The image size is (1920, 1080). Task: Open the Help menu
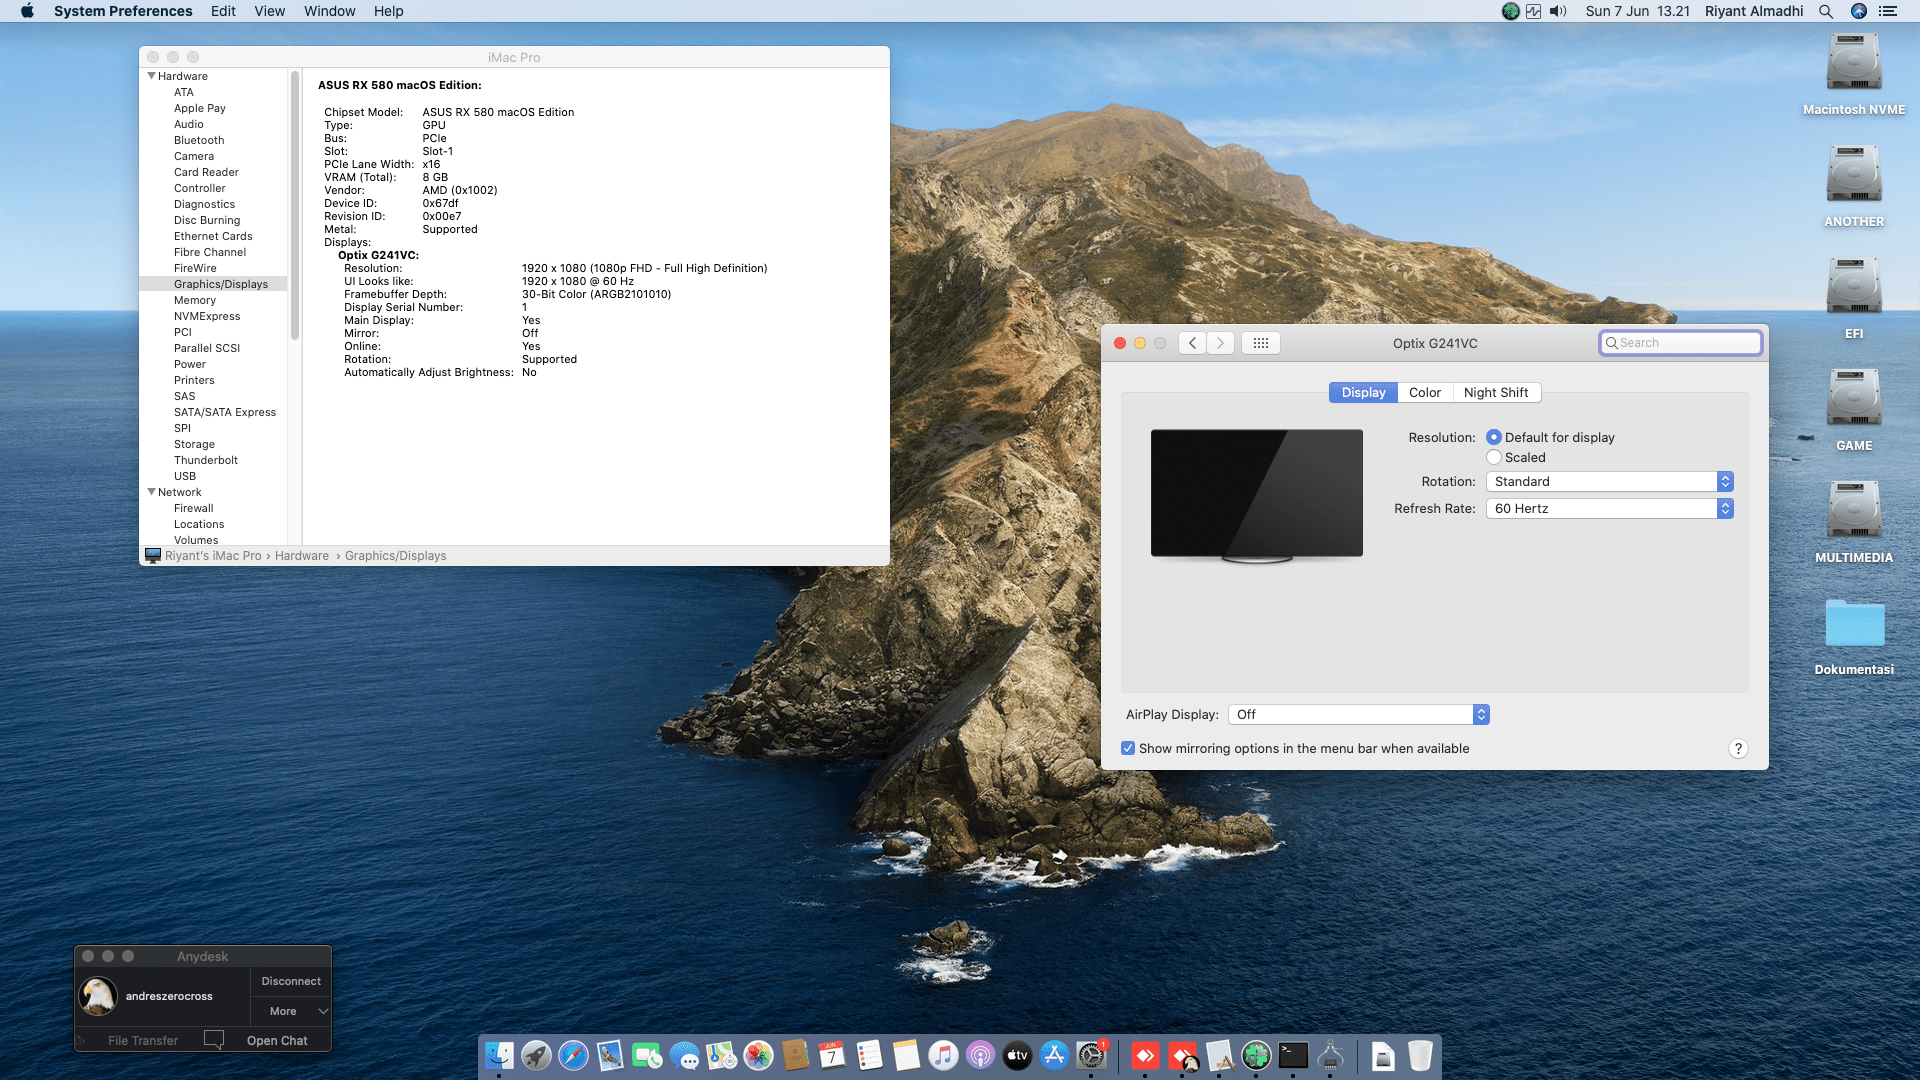[389, 11]
